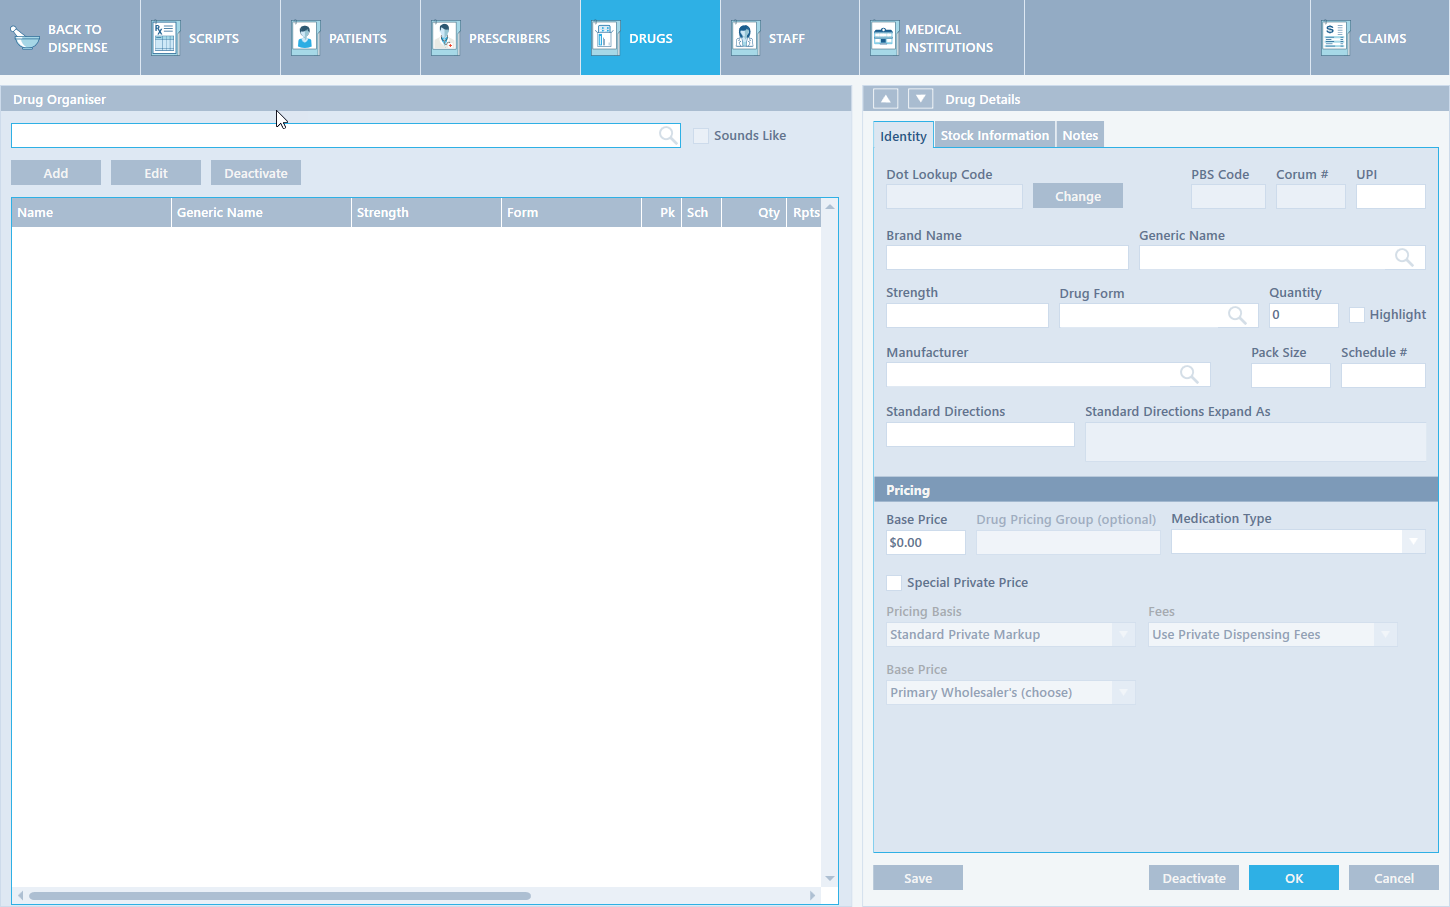1450x907 pixels.
Task: Open the Scripts section icon
Action: [165, 38]
